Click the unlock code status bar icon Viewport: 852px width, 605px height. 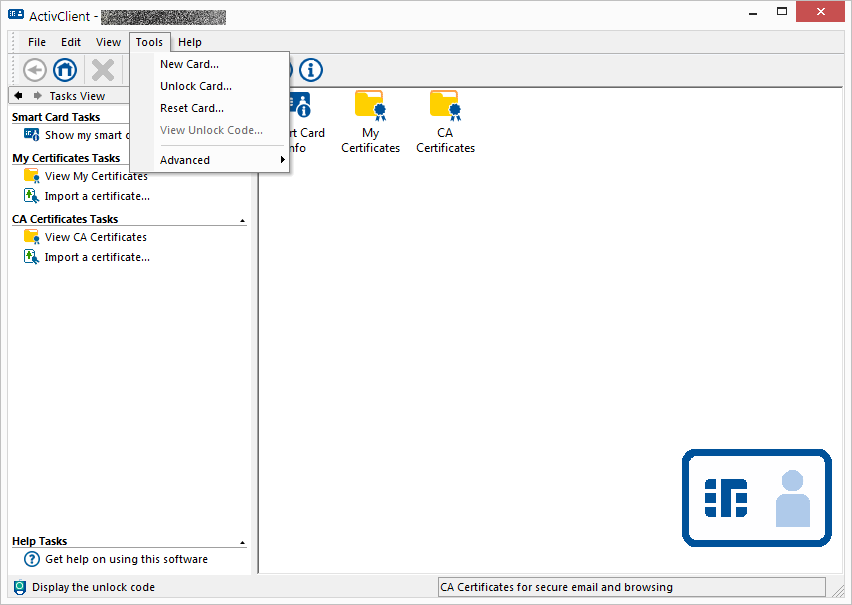point(20,587)
